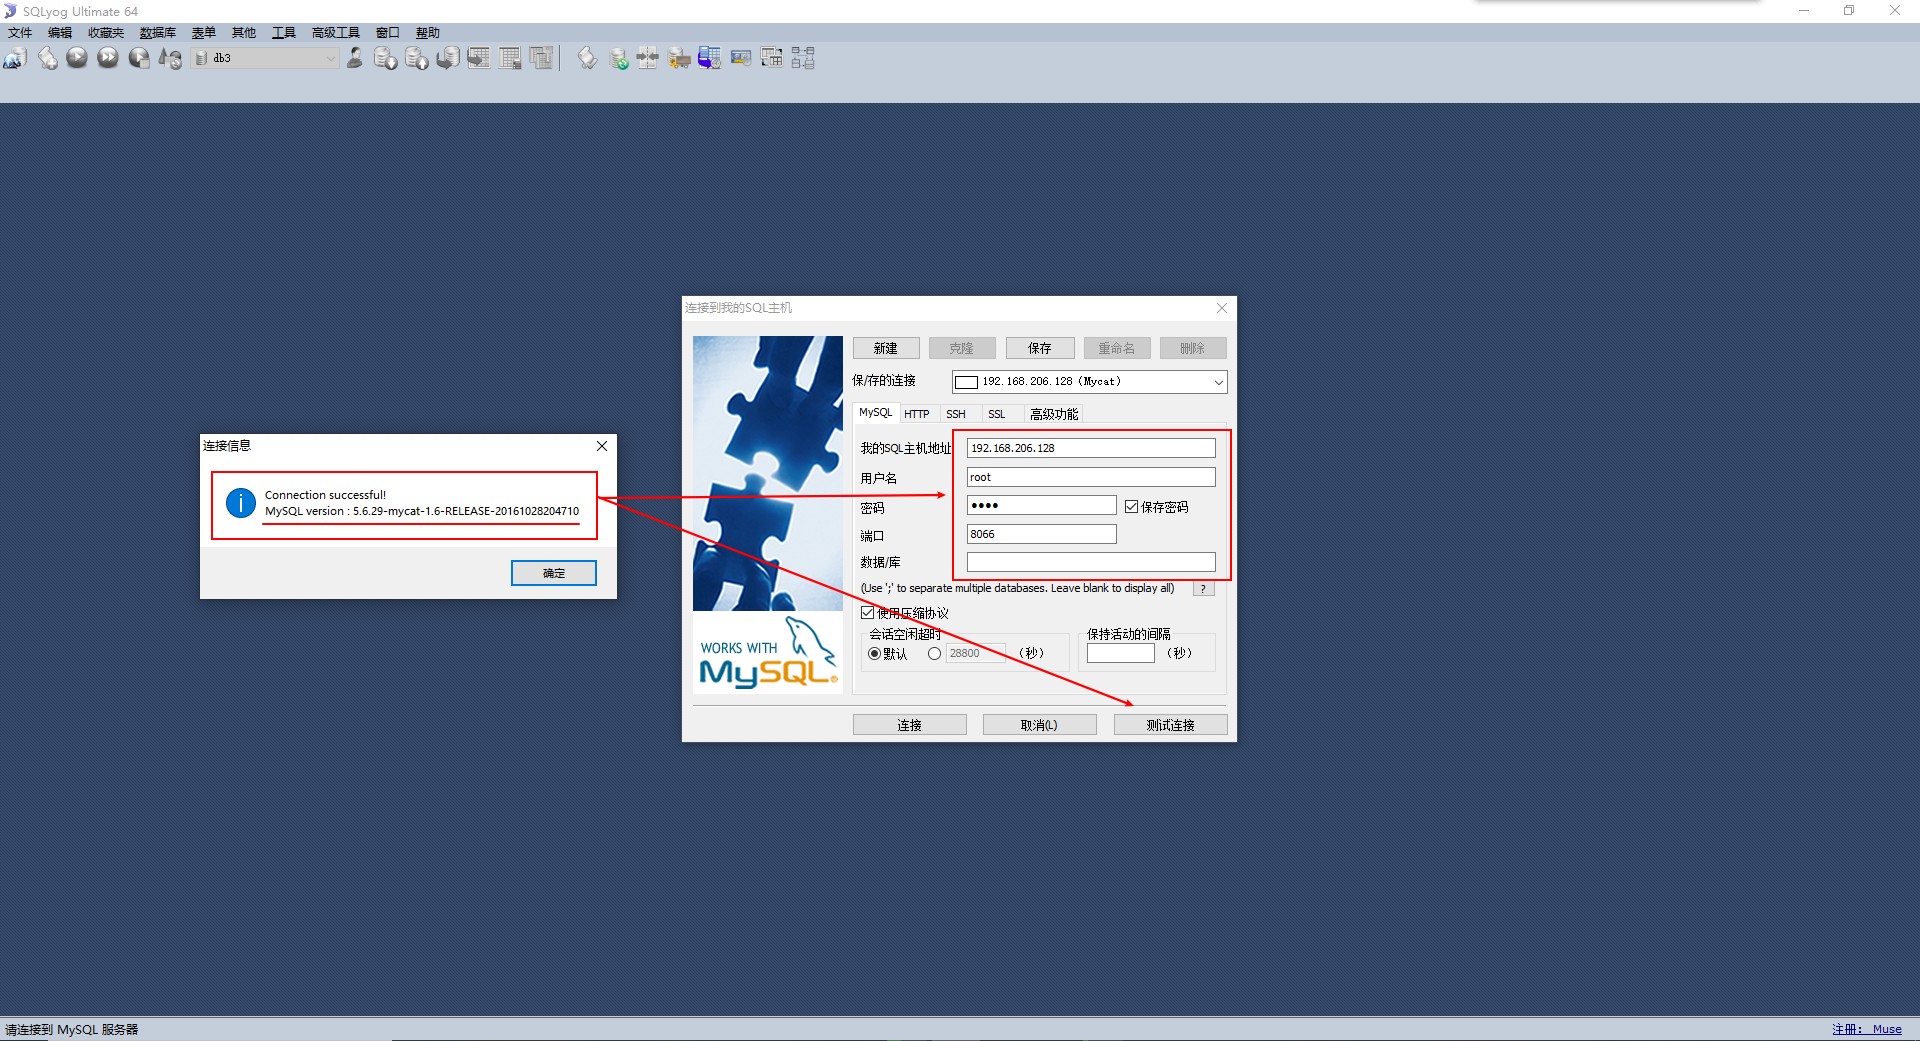Switch to the SSL tab
This screenshot has width=1920, height=1041.
click(x=997, y=414)
